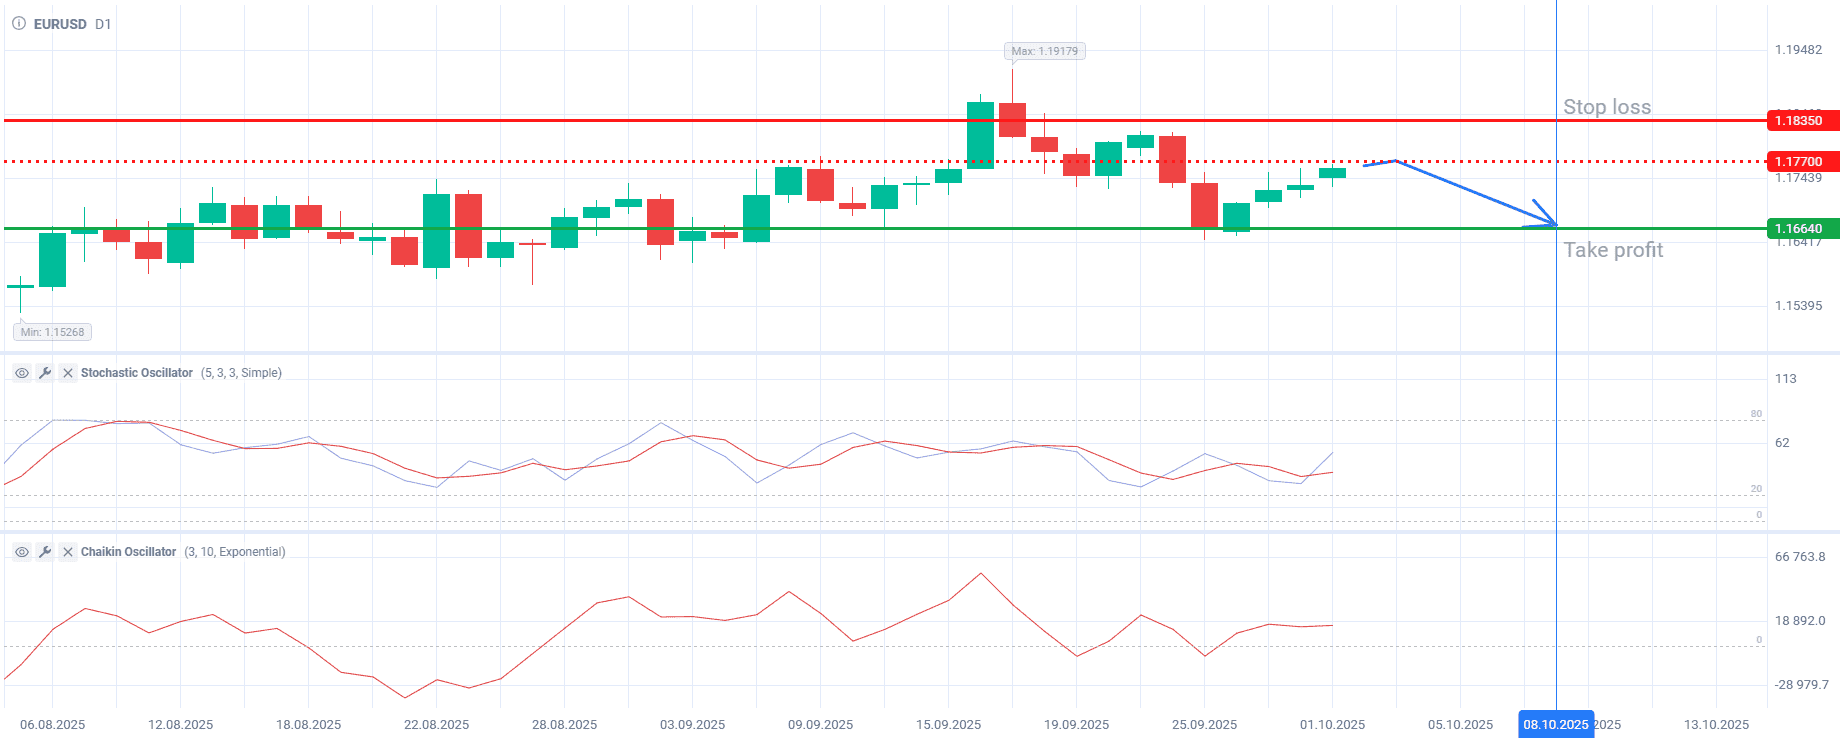The height and width of the screenshot is (738, 1840).
Task: Click the Stop loss text label
Action: (x=1607, y=107)
